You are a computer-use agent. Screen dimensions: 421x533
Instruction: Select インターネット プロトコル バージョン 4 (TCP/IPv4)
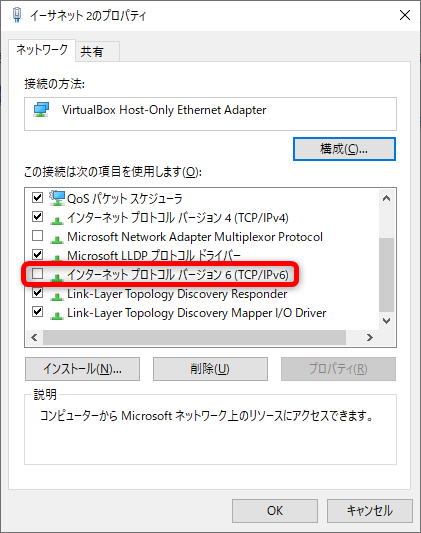click(178, 218)
